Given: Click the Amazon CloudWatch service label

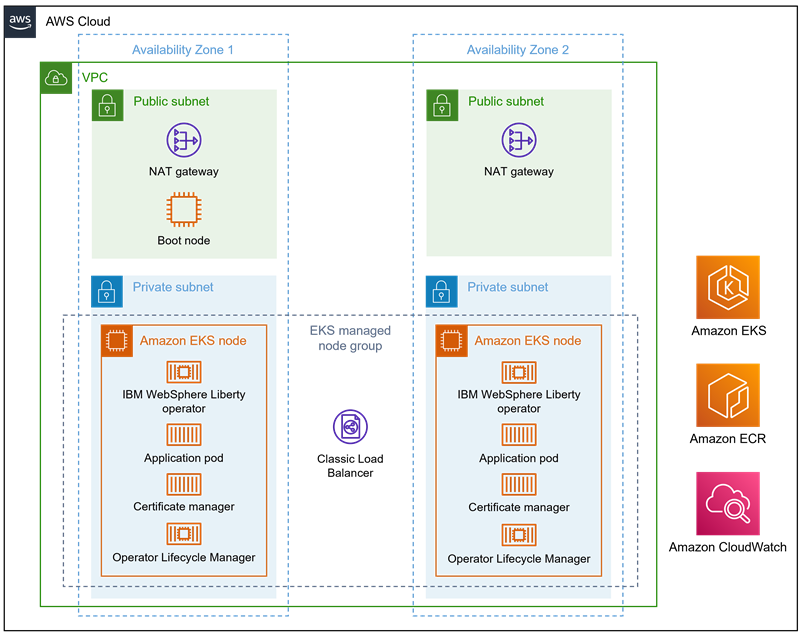Looking at the screenshot, I should tap(728, 547).
